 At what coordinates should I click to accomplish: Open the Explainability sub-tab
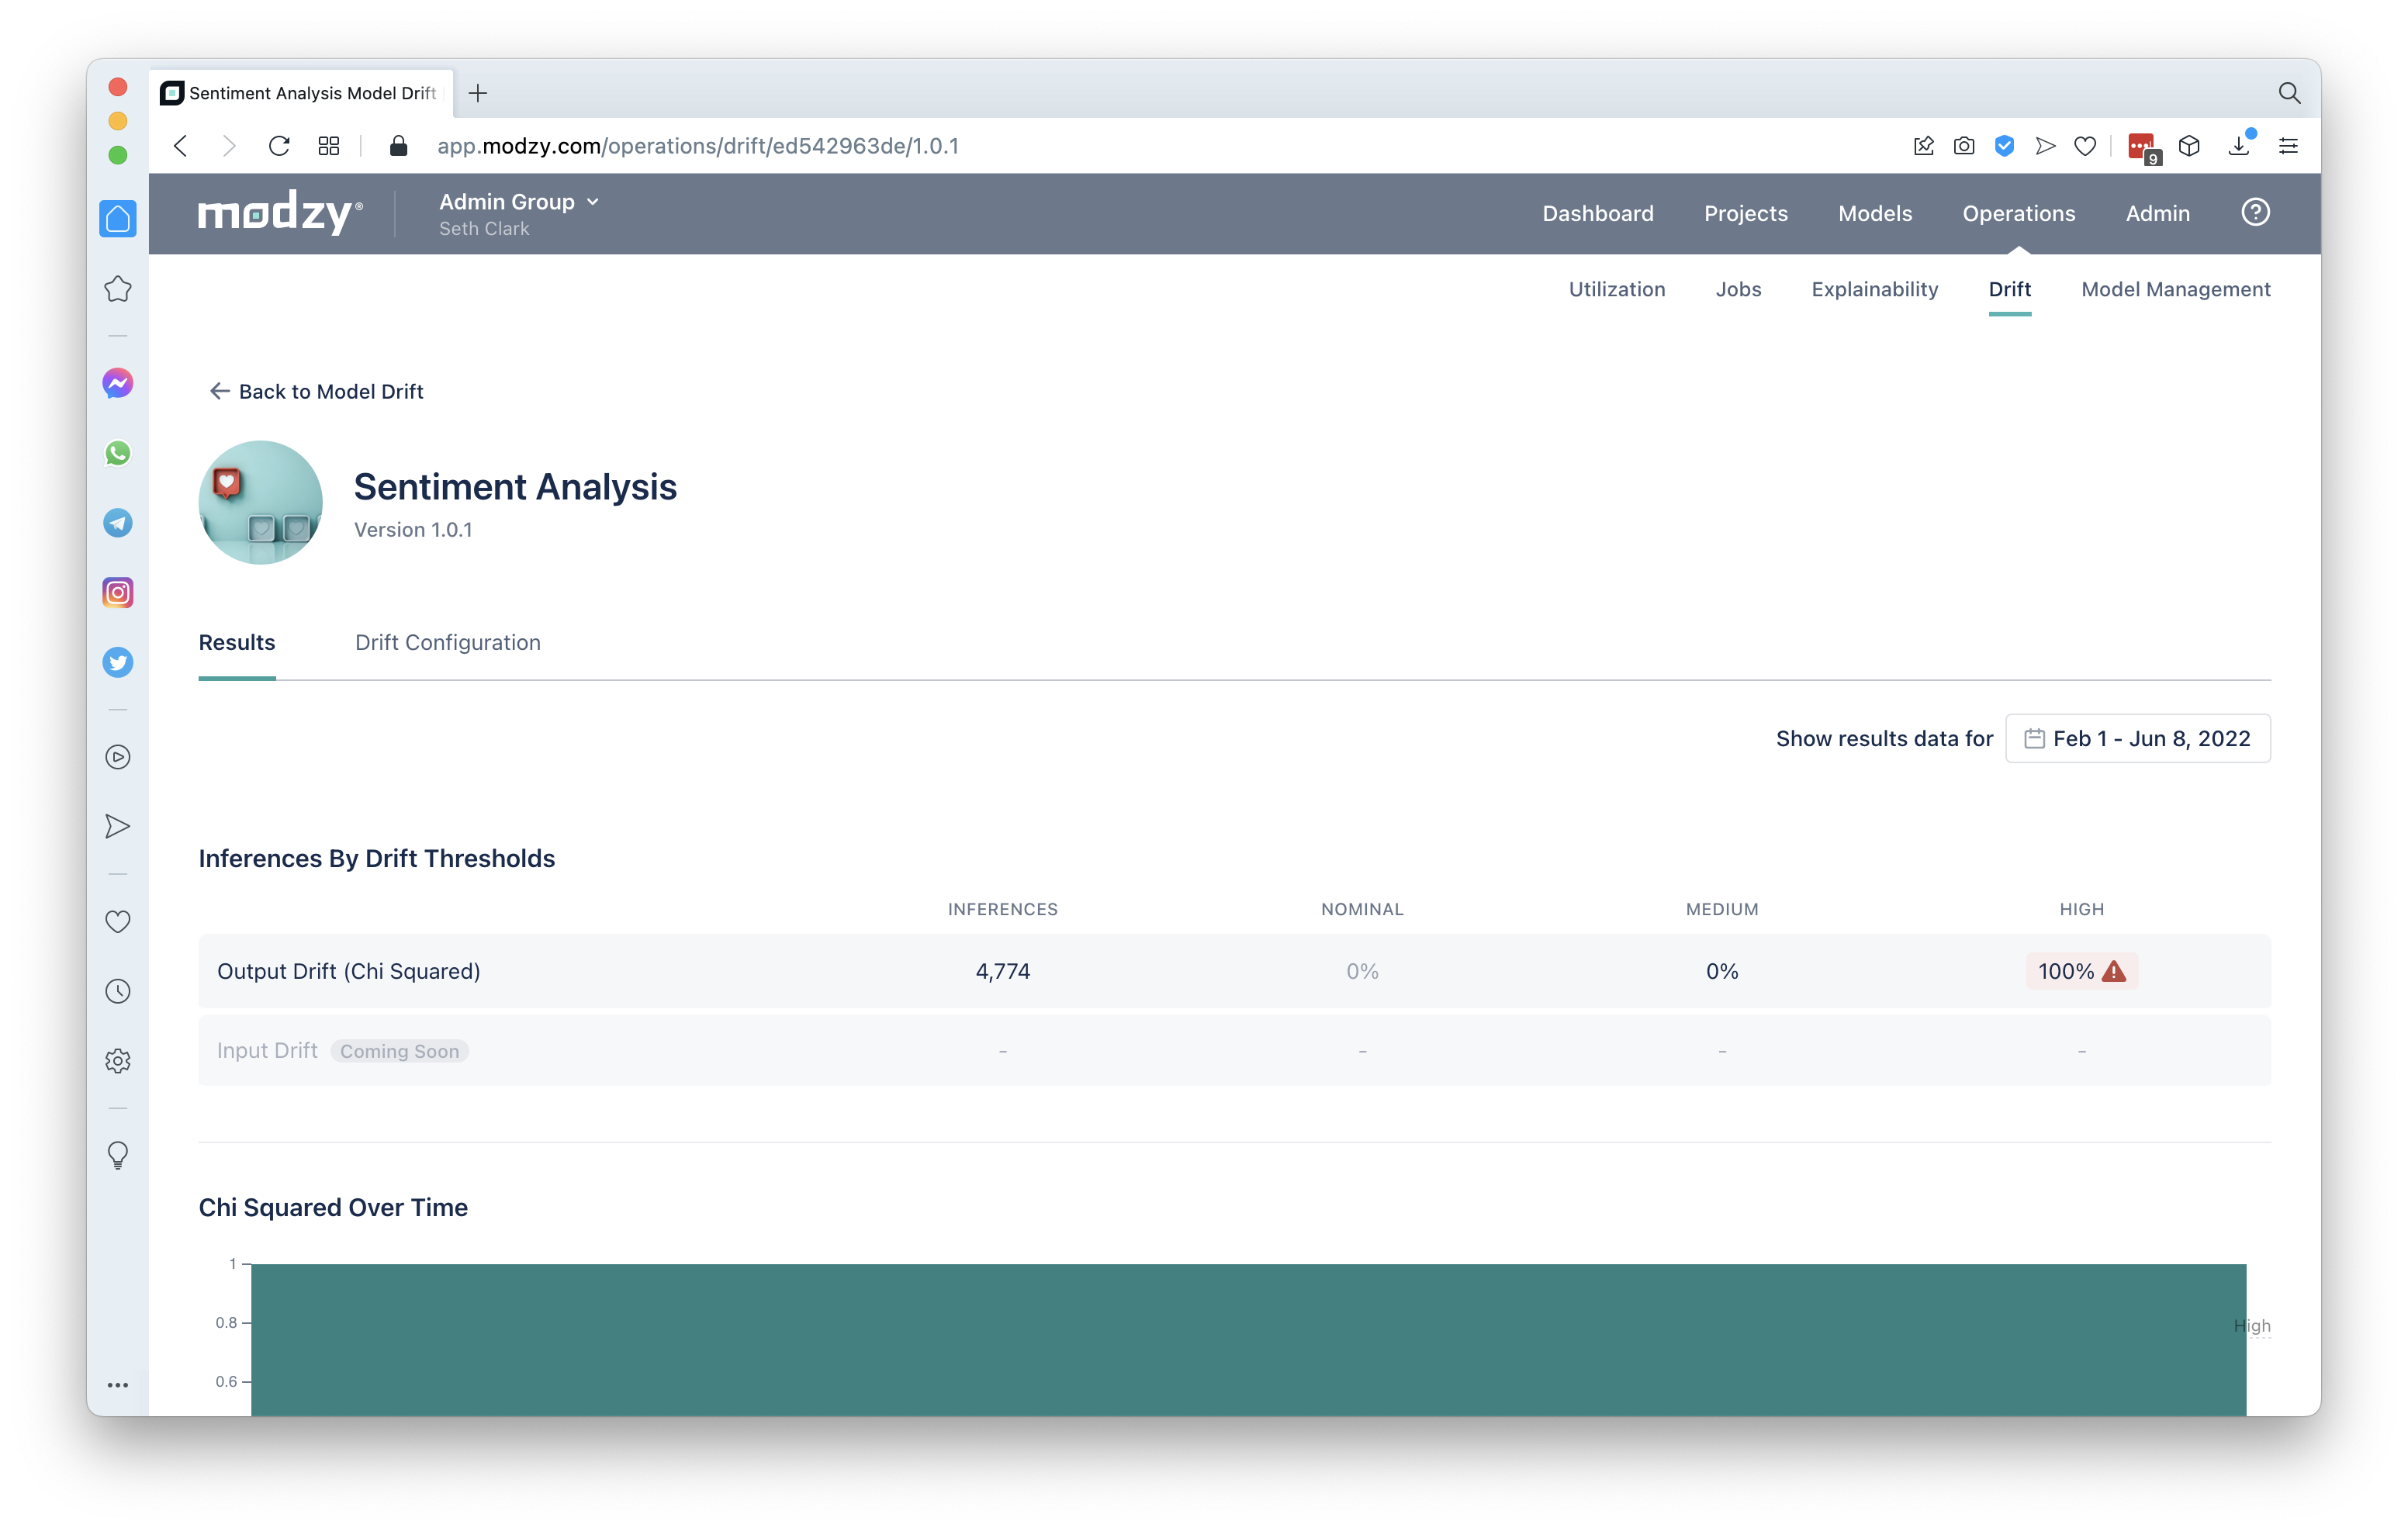[1874, 289]
